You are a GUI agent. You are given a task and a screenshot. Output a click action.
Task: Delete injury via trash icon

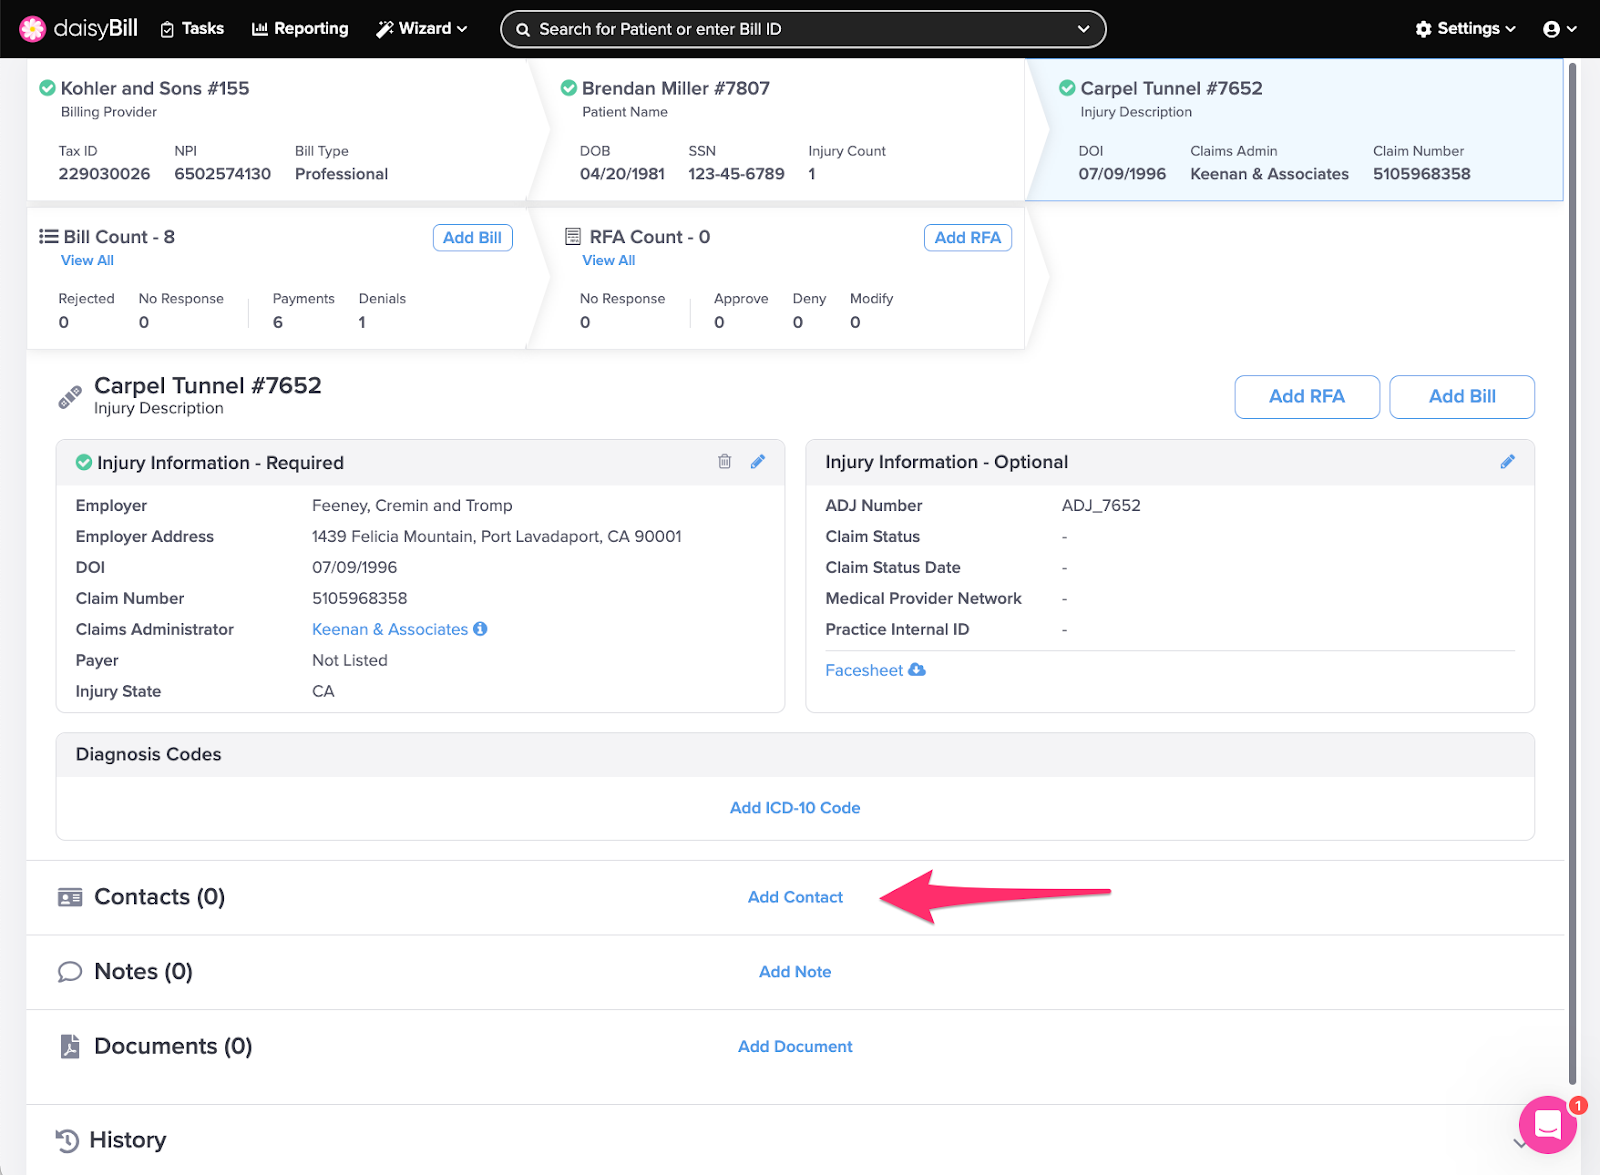point(725,461)
